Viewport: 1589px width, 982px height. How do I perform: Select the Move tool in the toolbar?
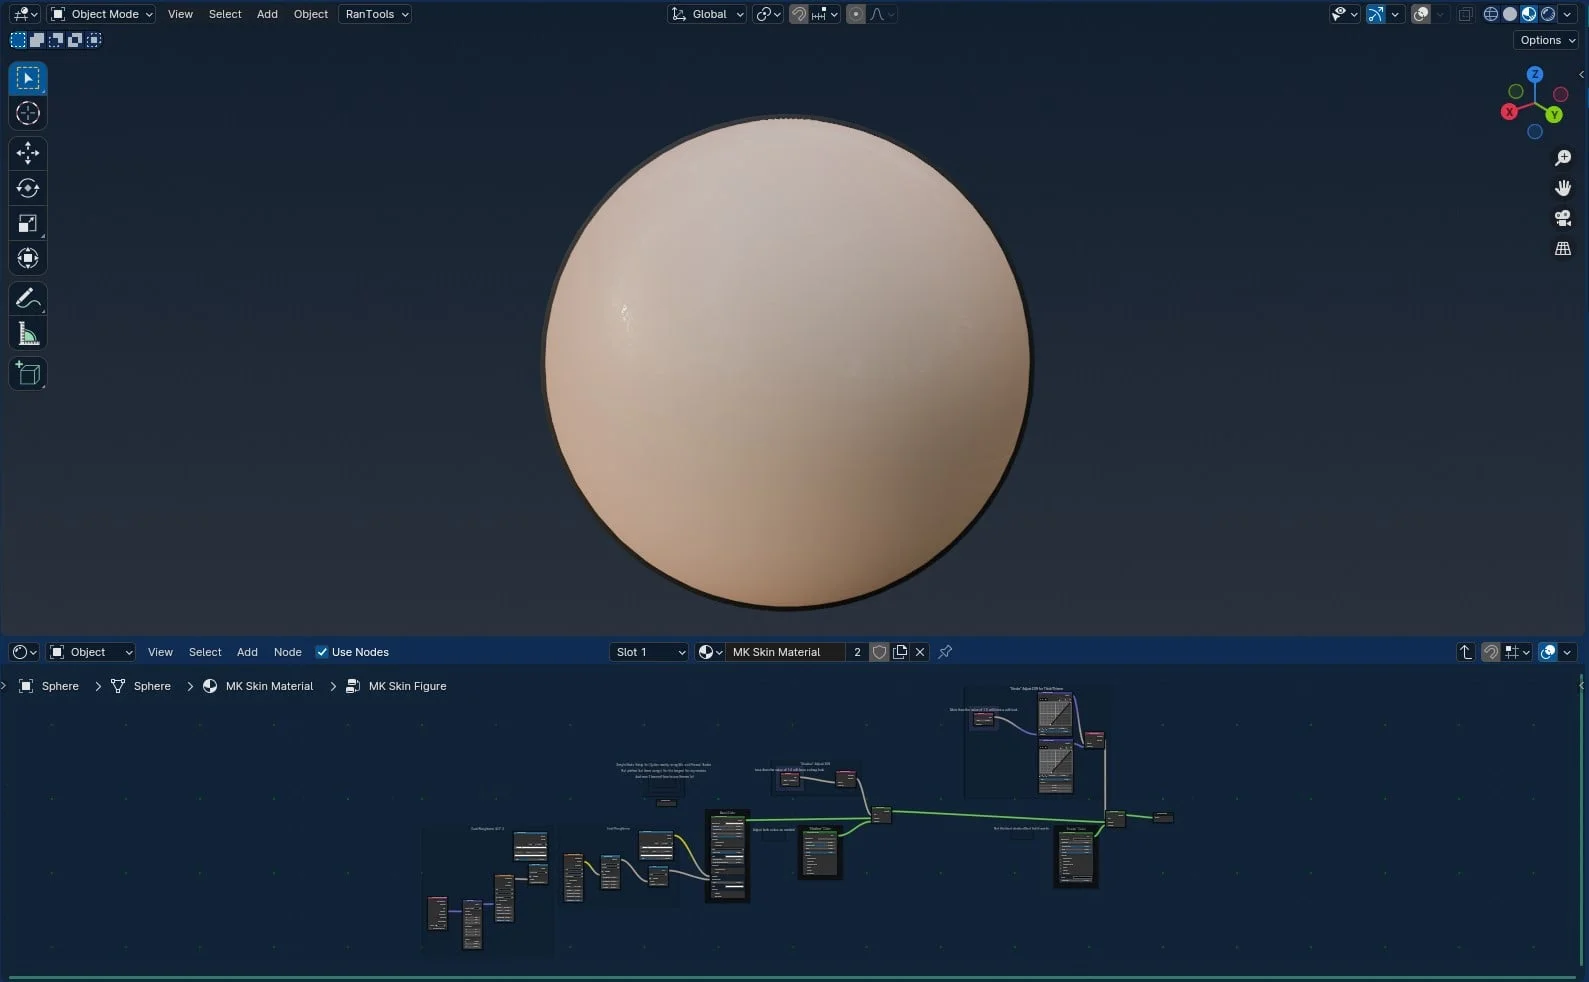coord(28,153)
